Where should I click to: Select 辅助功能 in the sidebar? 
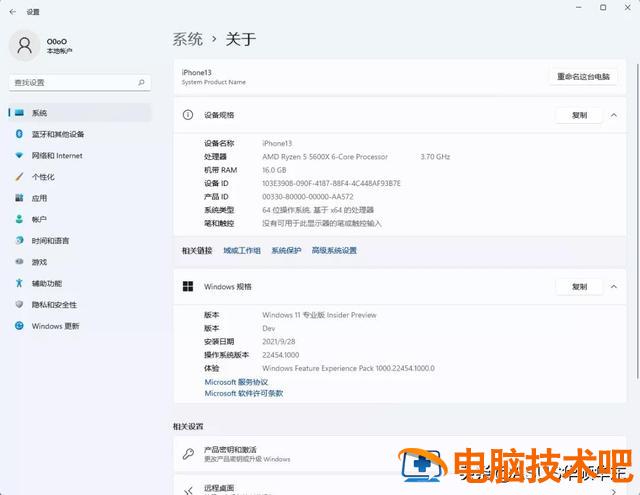[80, 283]
